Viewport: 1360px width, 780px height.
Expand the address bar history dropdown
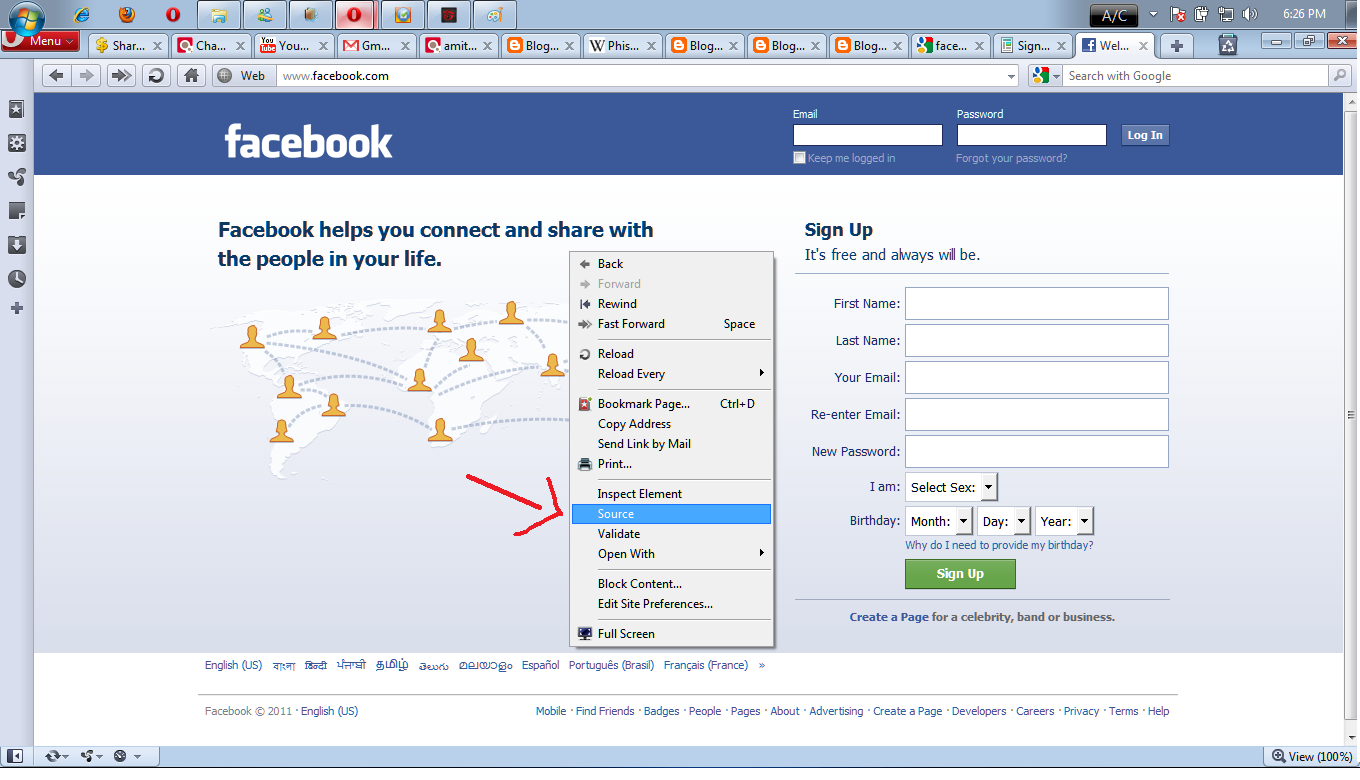pos(1011,76)
